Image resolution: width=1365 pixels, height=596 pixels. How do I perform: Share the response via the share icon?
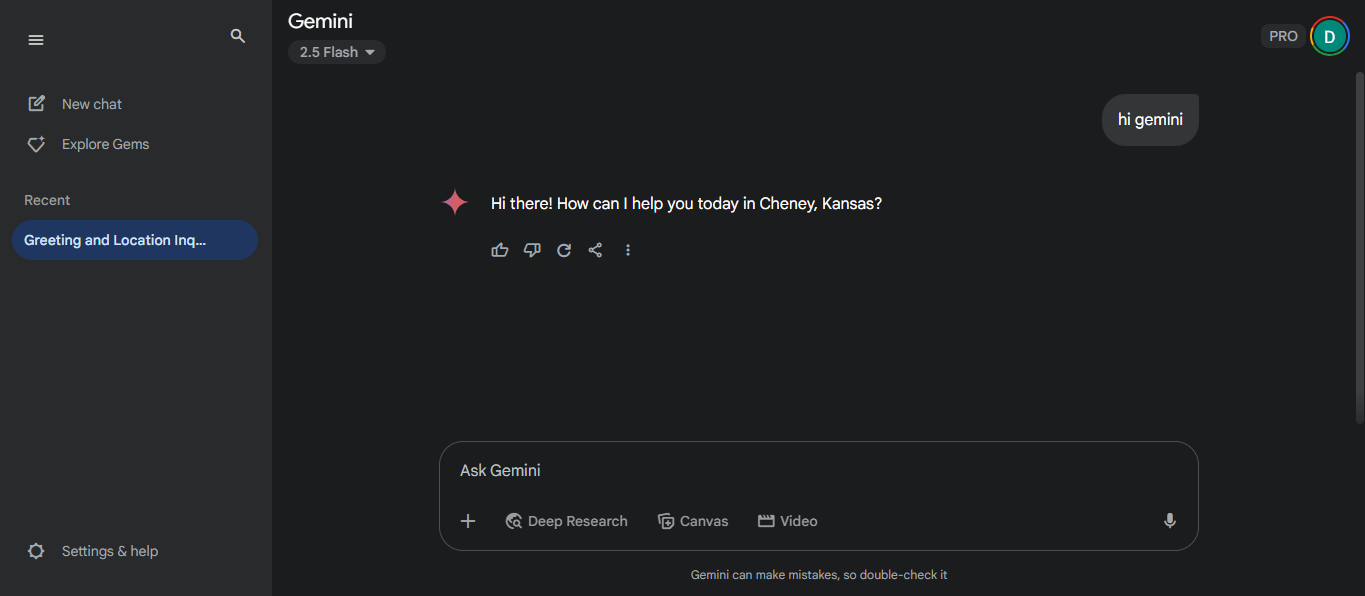pos(596,250)
